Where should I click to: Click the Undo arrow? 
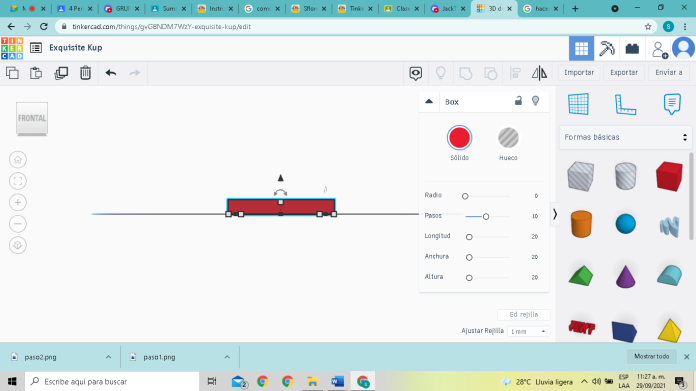111,73
